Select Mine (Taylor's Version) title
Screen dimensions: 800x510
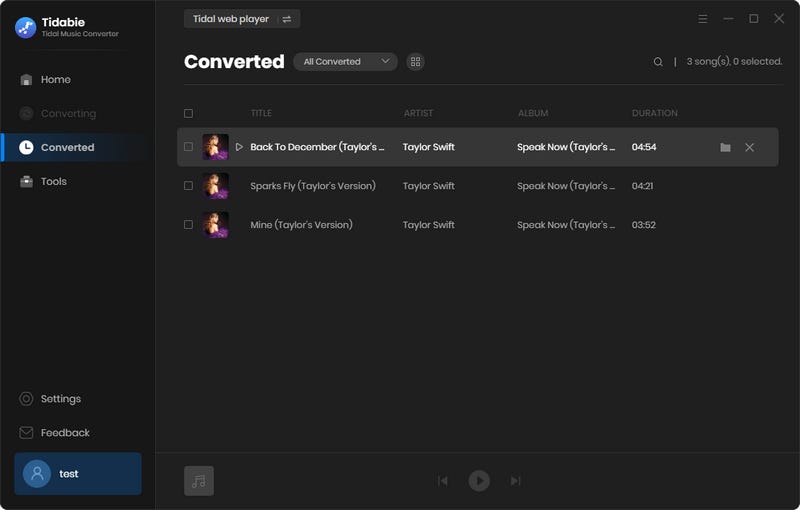pyautogui.click(x=301, y=225)
